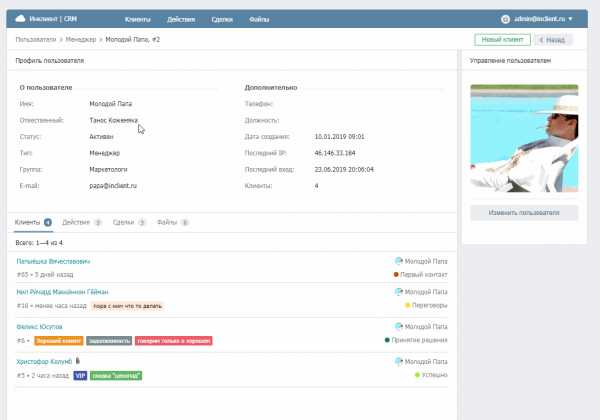Click last login value 23.06.2019 20:06:04
This screenshot has height=420, width=600.
pyautogui.click(x=344, y=169)
